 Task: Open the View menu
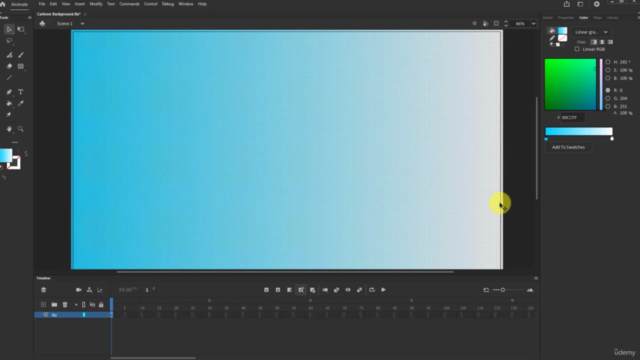66,4
